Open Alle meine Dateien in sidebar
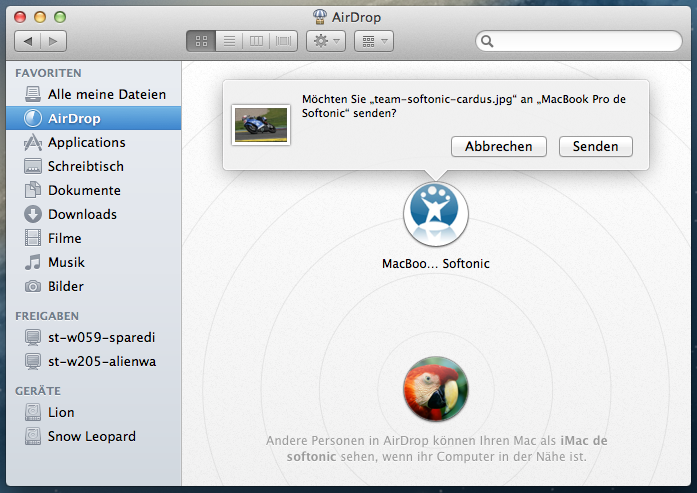 click(106, 94)
